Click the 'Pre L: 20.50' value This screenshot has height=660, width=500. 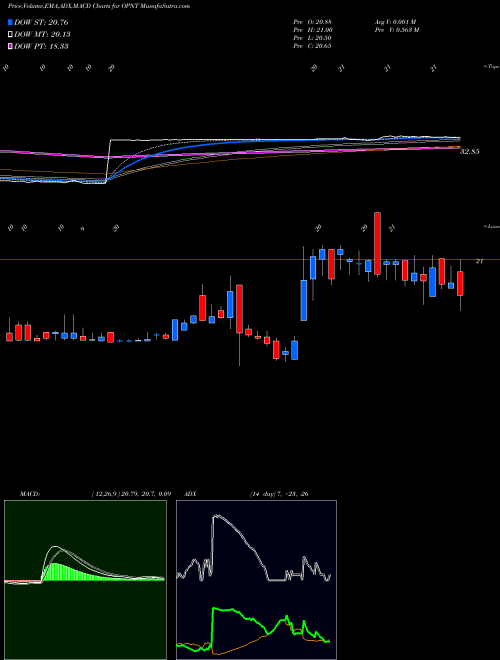(x=312, y=38)
